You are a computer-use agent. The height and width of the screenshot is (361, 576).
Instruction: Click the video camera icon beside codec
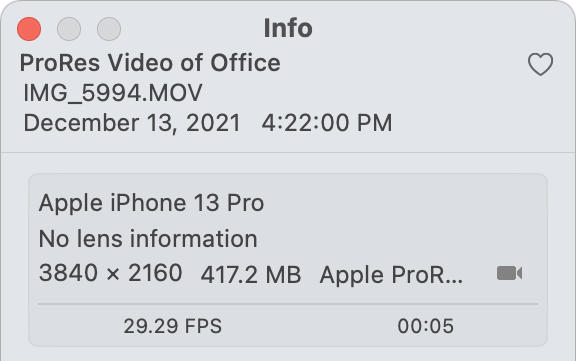(510, 274)
